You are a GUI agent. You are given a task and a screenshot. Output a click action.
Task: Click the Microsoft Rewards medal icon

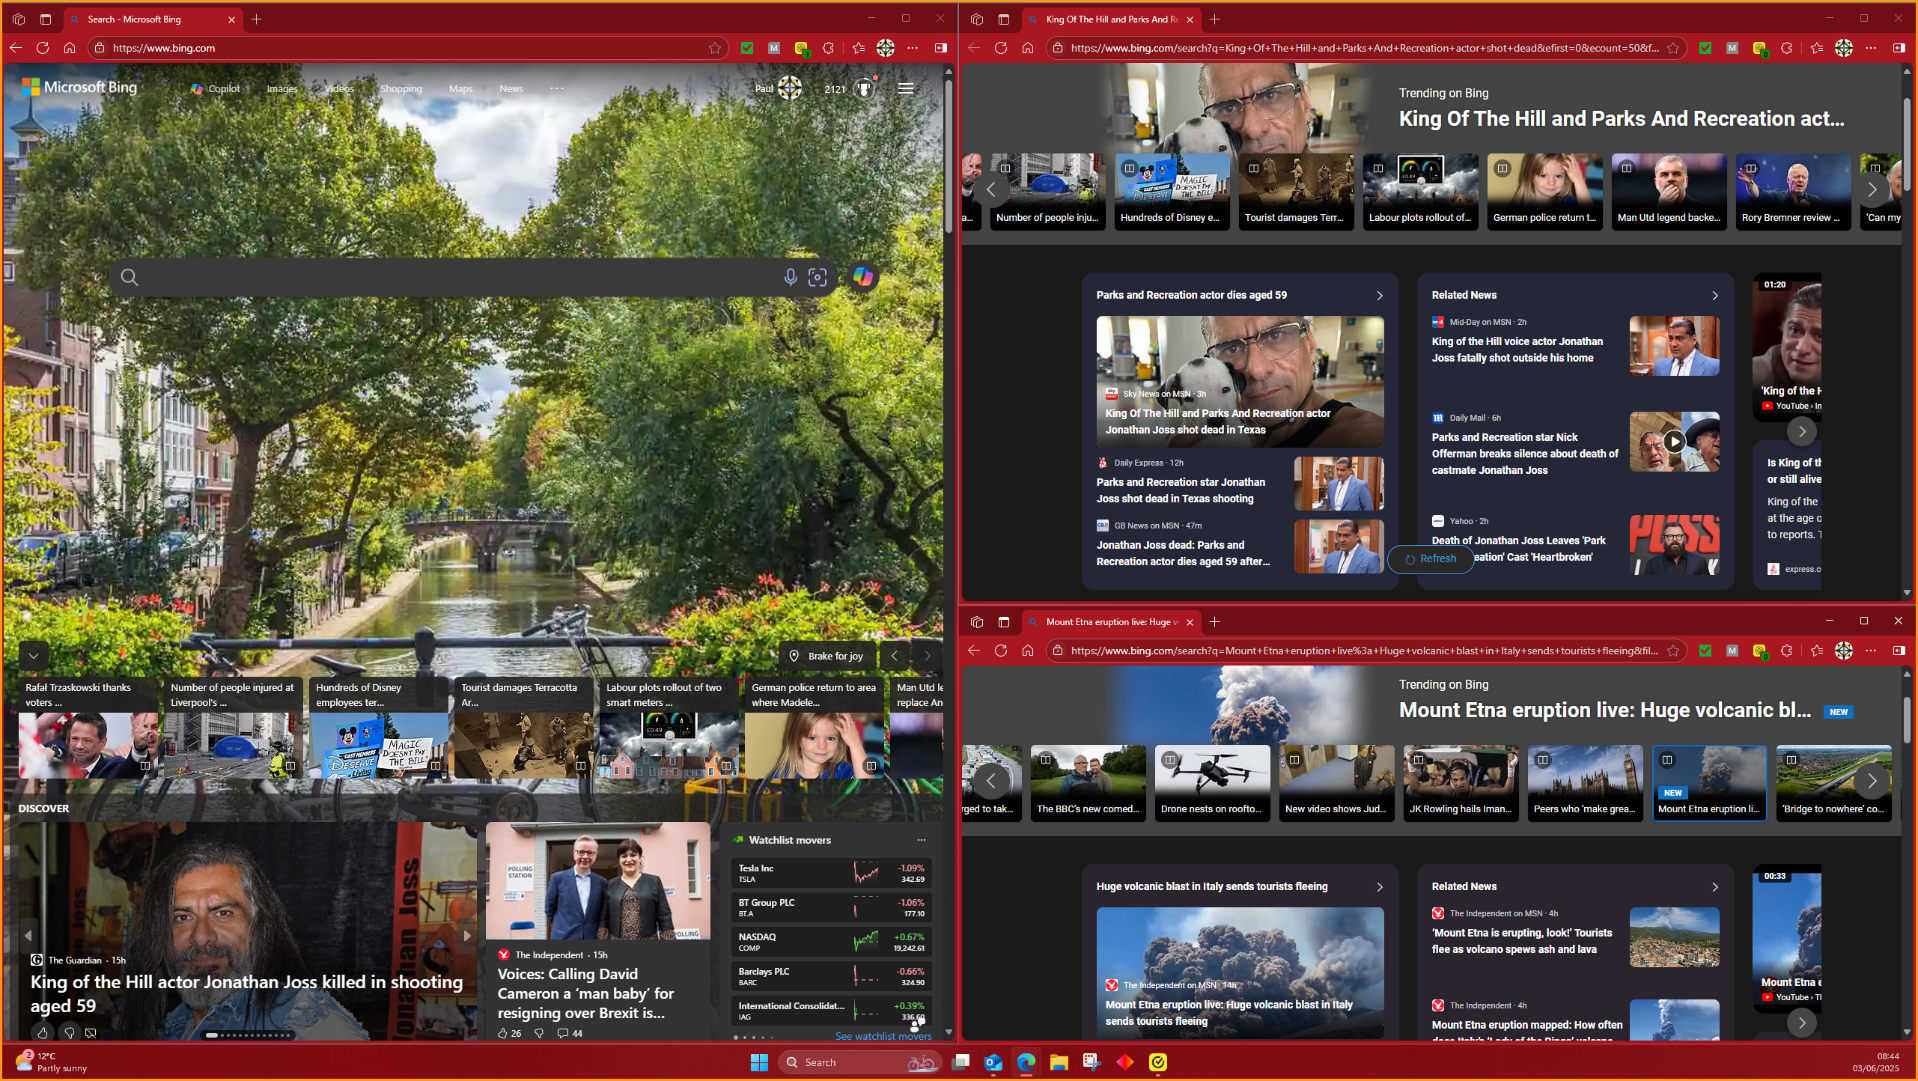pyautogui.click(x=864, y=88)
